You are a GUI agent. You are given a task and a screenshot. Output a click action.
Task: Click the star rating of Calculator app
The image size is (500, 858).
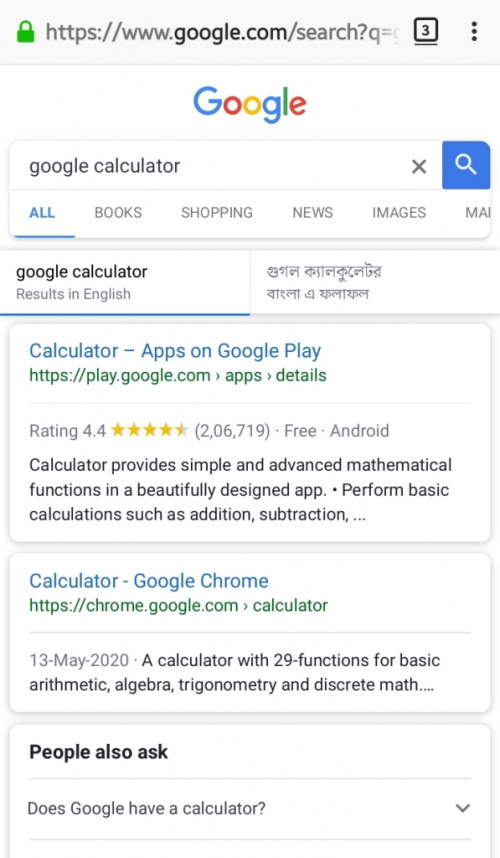click(x=149, y=430)
